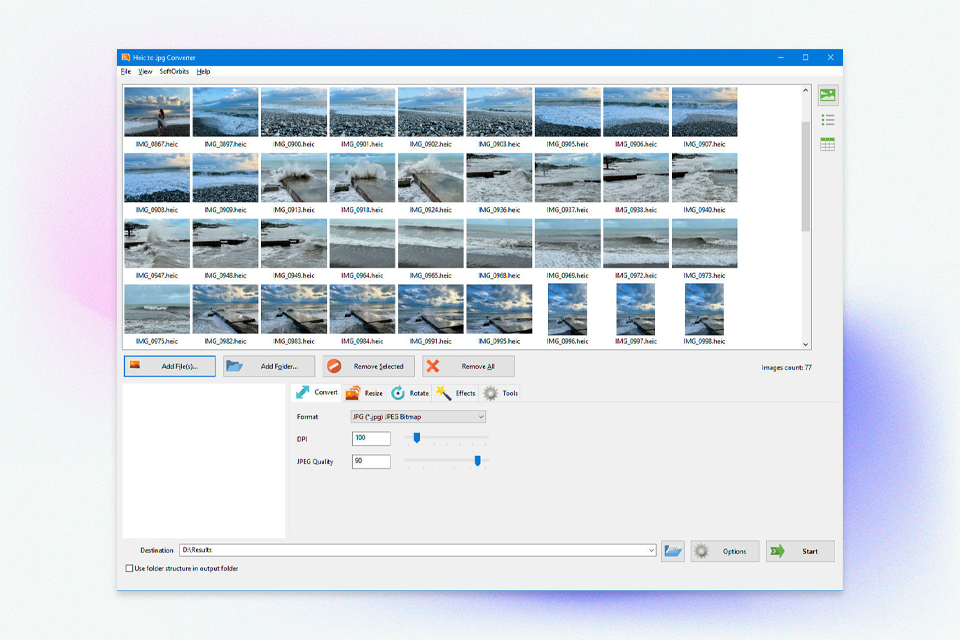Click the Images count: 77 text
The height and width of the screenshot is (640, 960).
(786, 367)
